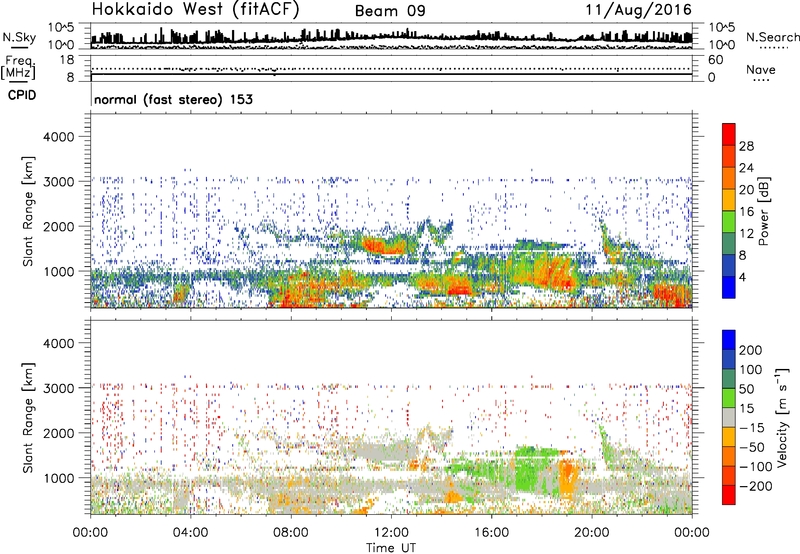Click the 'Hokkaido West (fitACF)' title
800x554 pixels.
tap(195, 10)
